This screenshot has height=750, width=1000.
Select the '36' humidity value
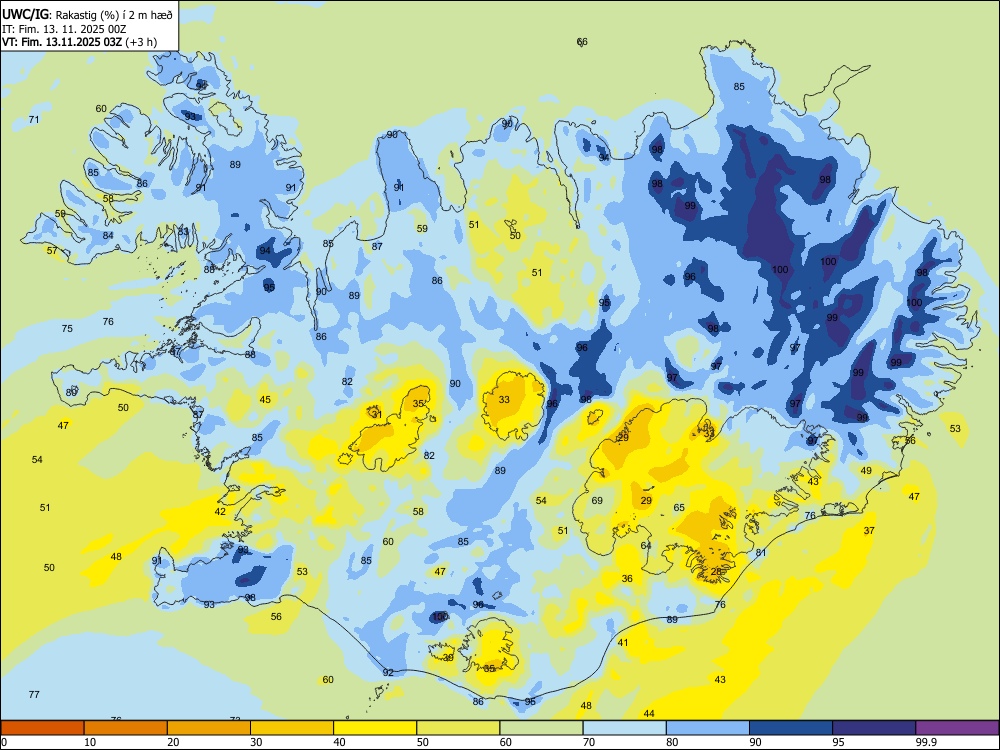[628, 578]
